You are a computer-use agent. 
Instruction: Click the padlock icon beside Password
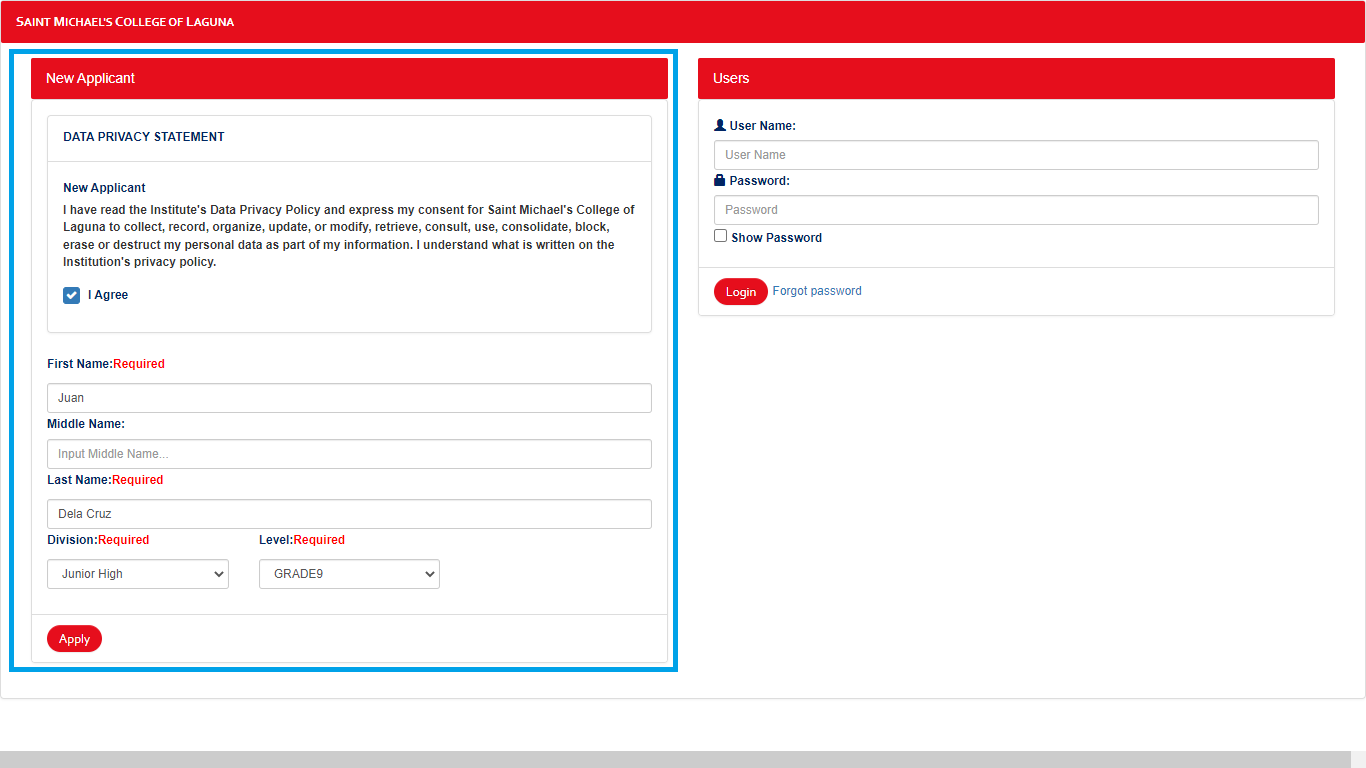(x=719, y=180)
